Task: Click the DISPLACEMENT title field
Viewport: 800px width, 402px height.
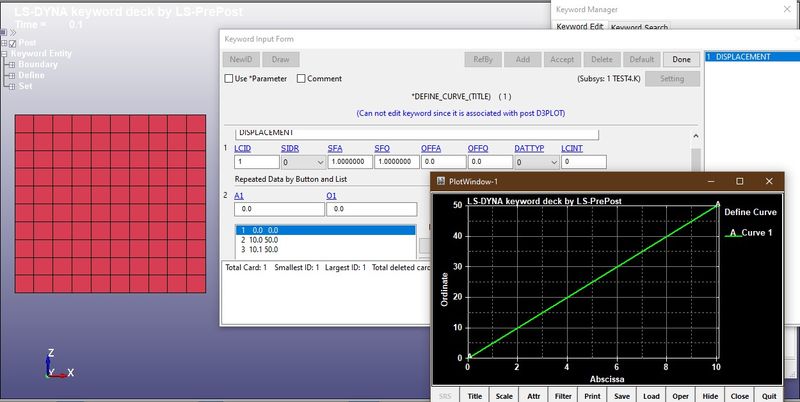Action: click(417, 134)
